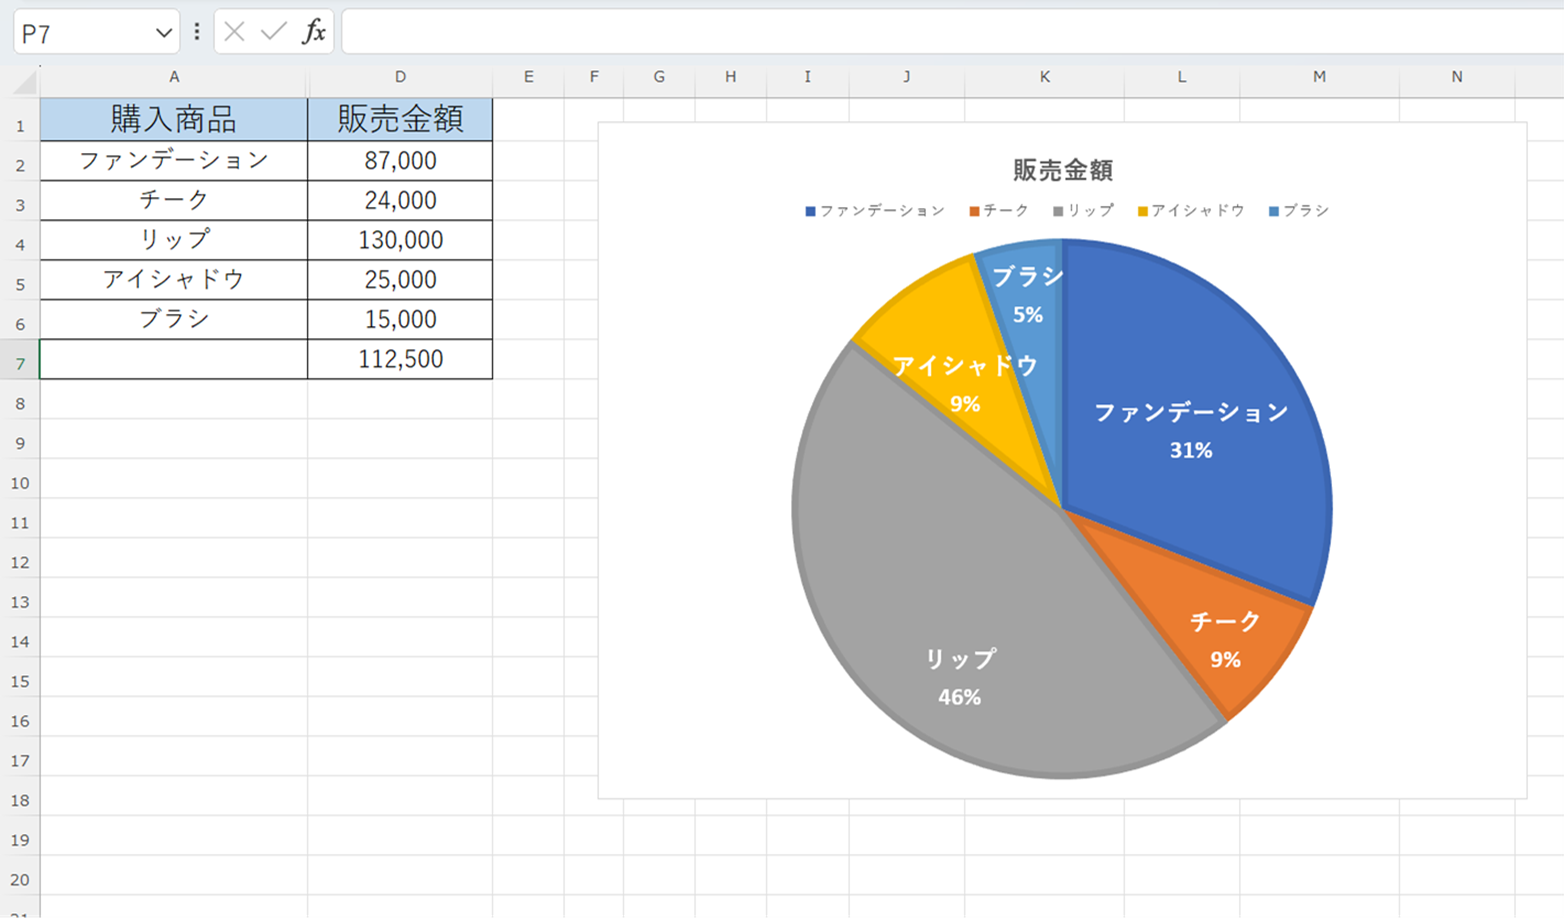Click the Insert Function fx icon

[314, 32]
